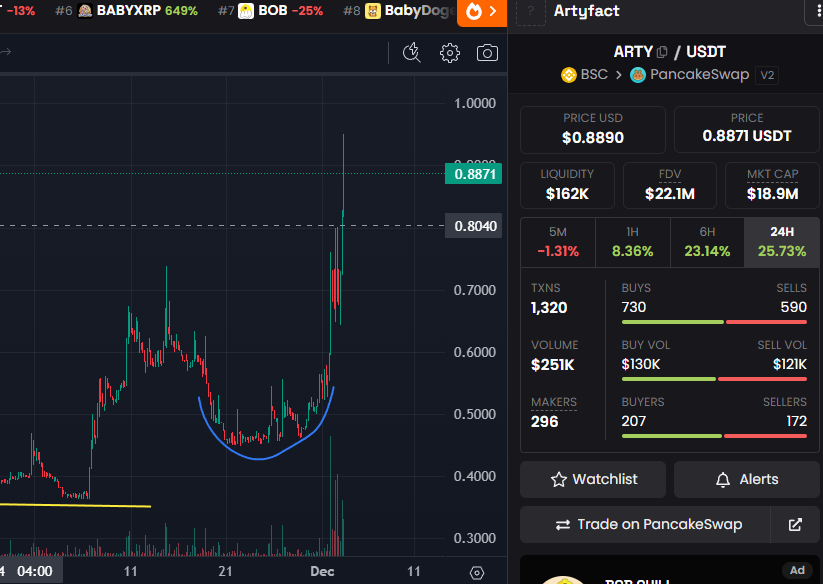Select the 6H timeframe tab

[x=707, y=242]
